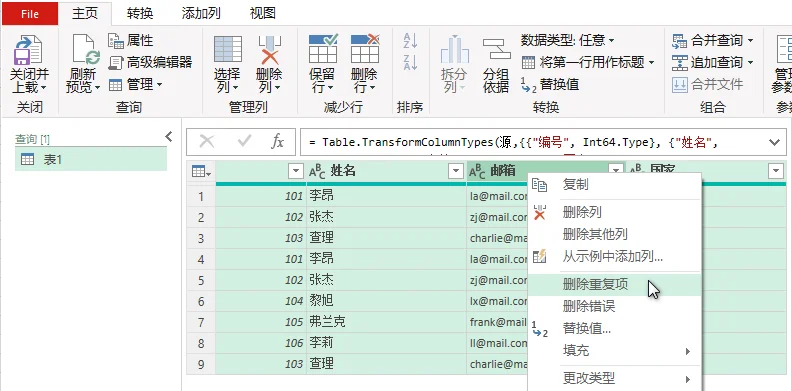Image resolution: width=792 pixels, height=391 pixels.
Task: Sort ascending with the A-Z icon
Action: pyautogui.click(x=410, y=40)
